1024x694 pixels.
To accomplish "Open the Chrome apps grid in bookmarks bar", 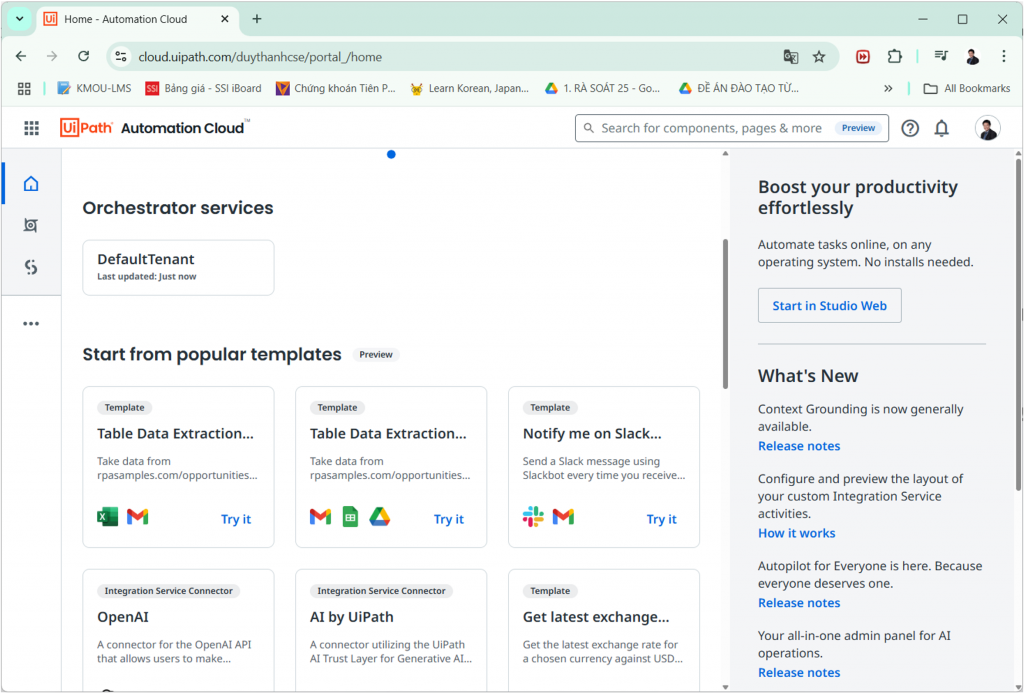I will 24,89.
